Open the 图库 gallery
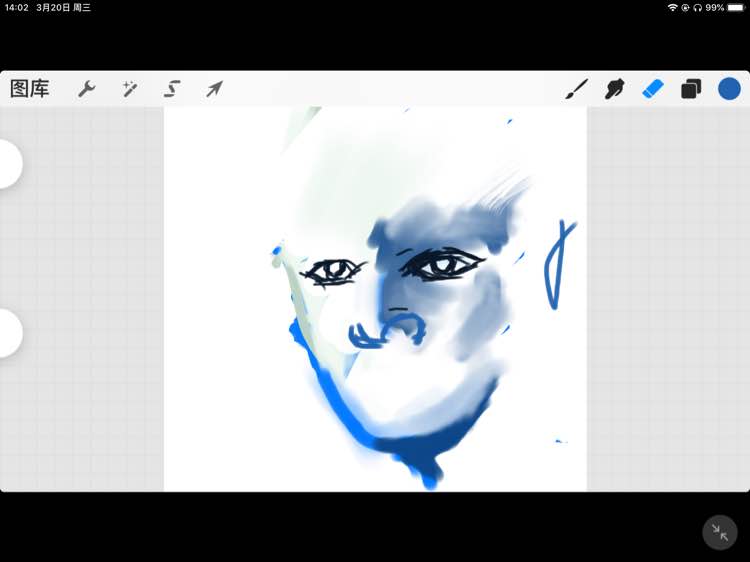This screenshot has height=562, width=750. pos(30,89)
